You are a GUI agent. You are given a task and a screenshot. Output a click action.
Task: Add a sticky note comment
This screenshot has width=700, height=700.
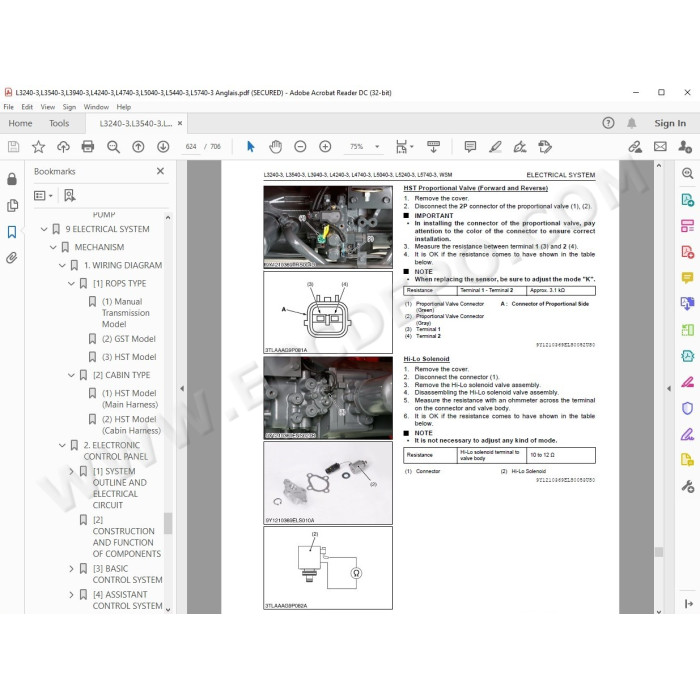470,146
